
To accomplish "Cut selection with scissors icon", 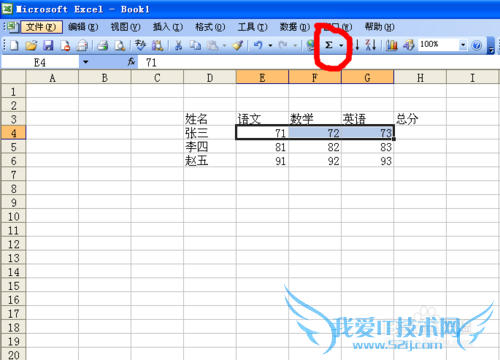I will [179, 45].
